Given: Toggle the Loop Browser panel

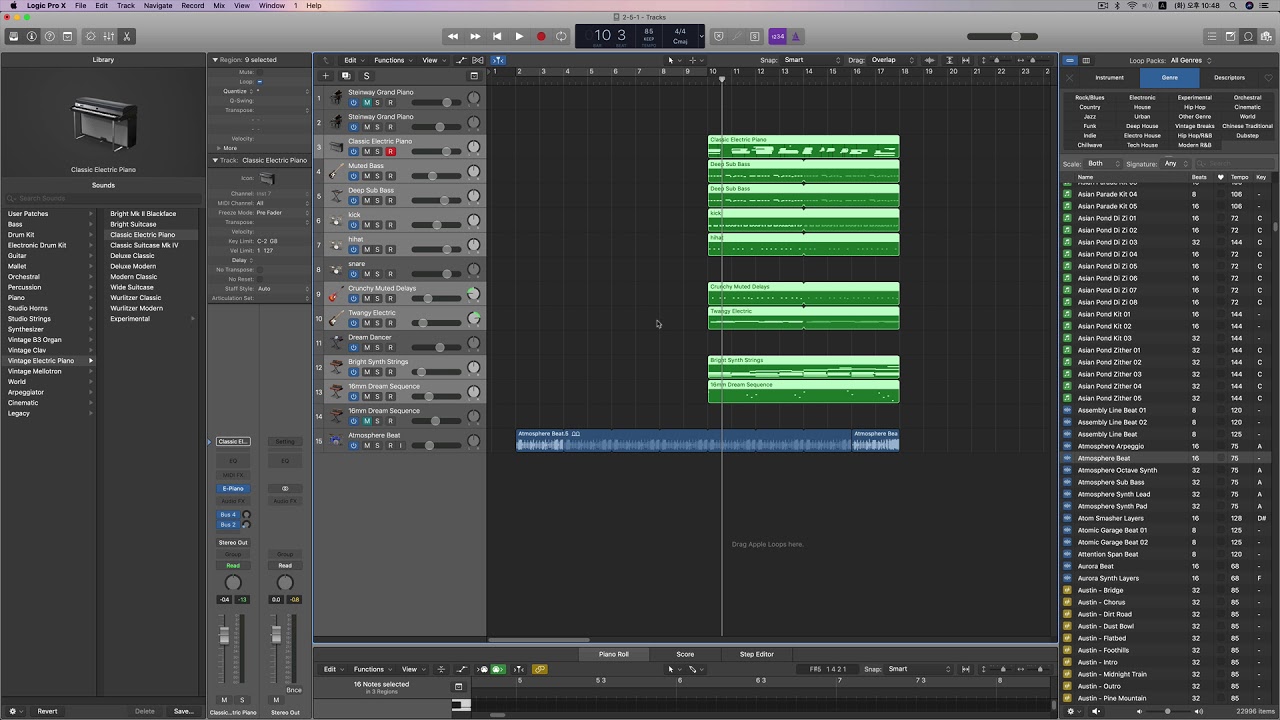Looking at the screenshot, I should coord(1248,37).
